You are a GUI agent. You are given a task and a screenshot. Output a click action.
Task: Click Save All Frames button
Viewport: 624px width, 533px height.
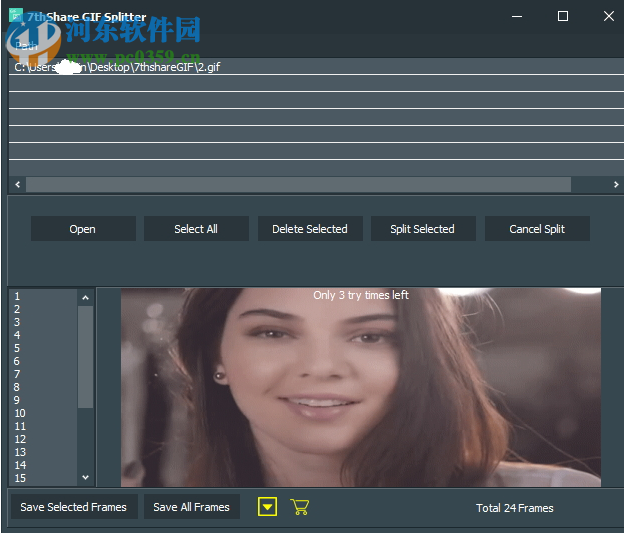[x=192, y=507]
